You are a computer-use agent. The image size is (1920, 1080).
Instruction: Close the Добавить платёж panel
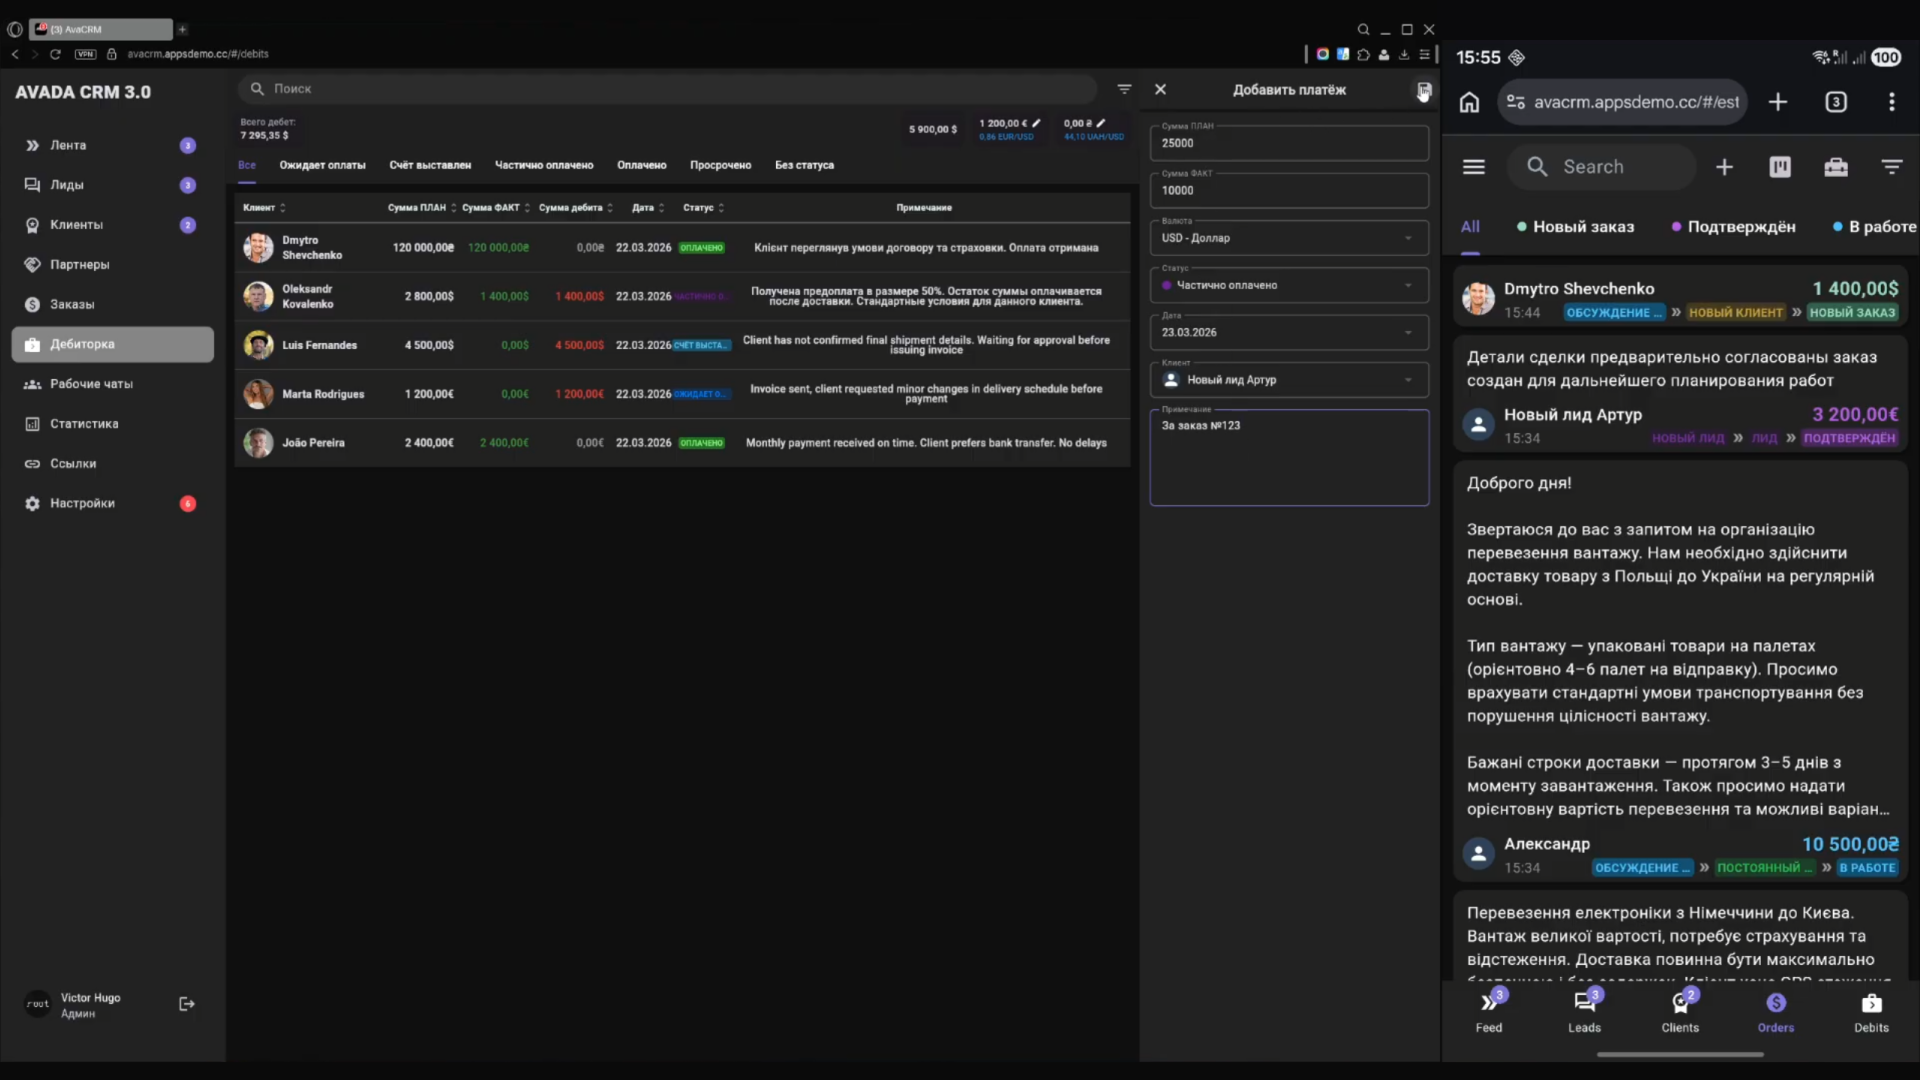point(1160,90)
